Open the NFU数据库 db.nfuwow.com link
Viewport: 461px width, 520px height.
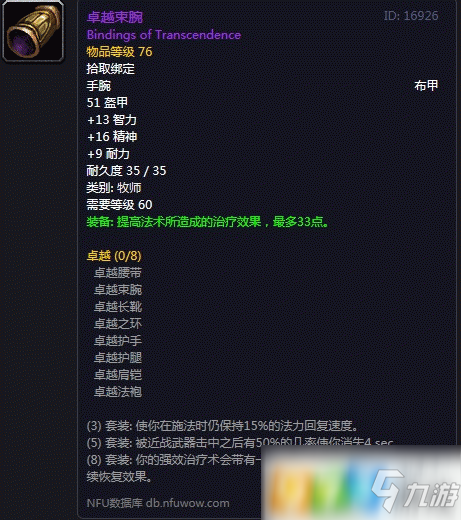[x=158, y=503]
